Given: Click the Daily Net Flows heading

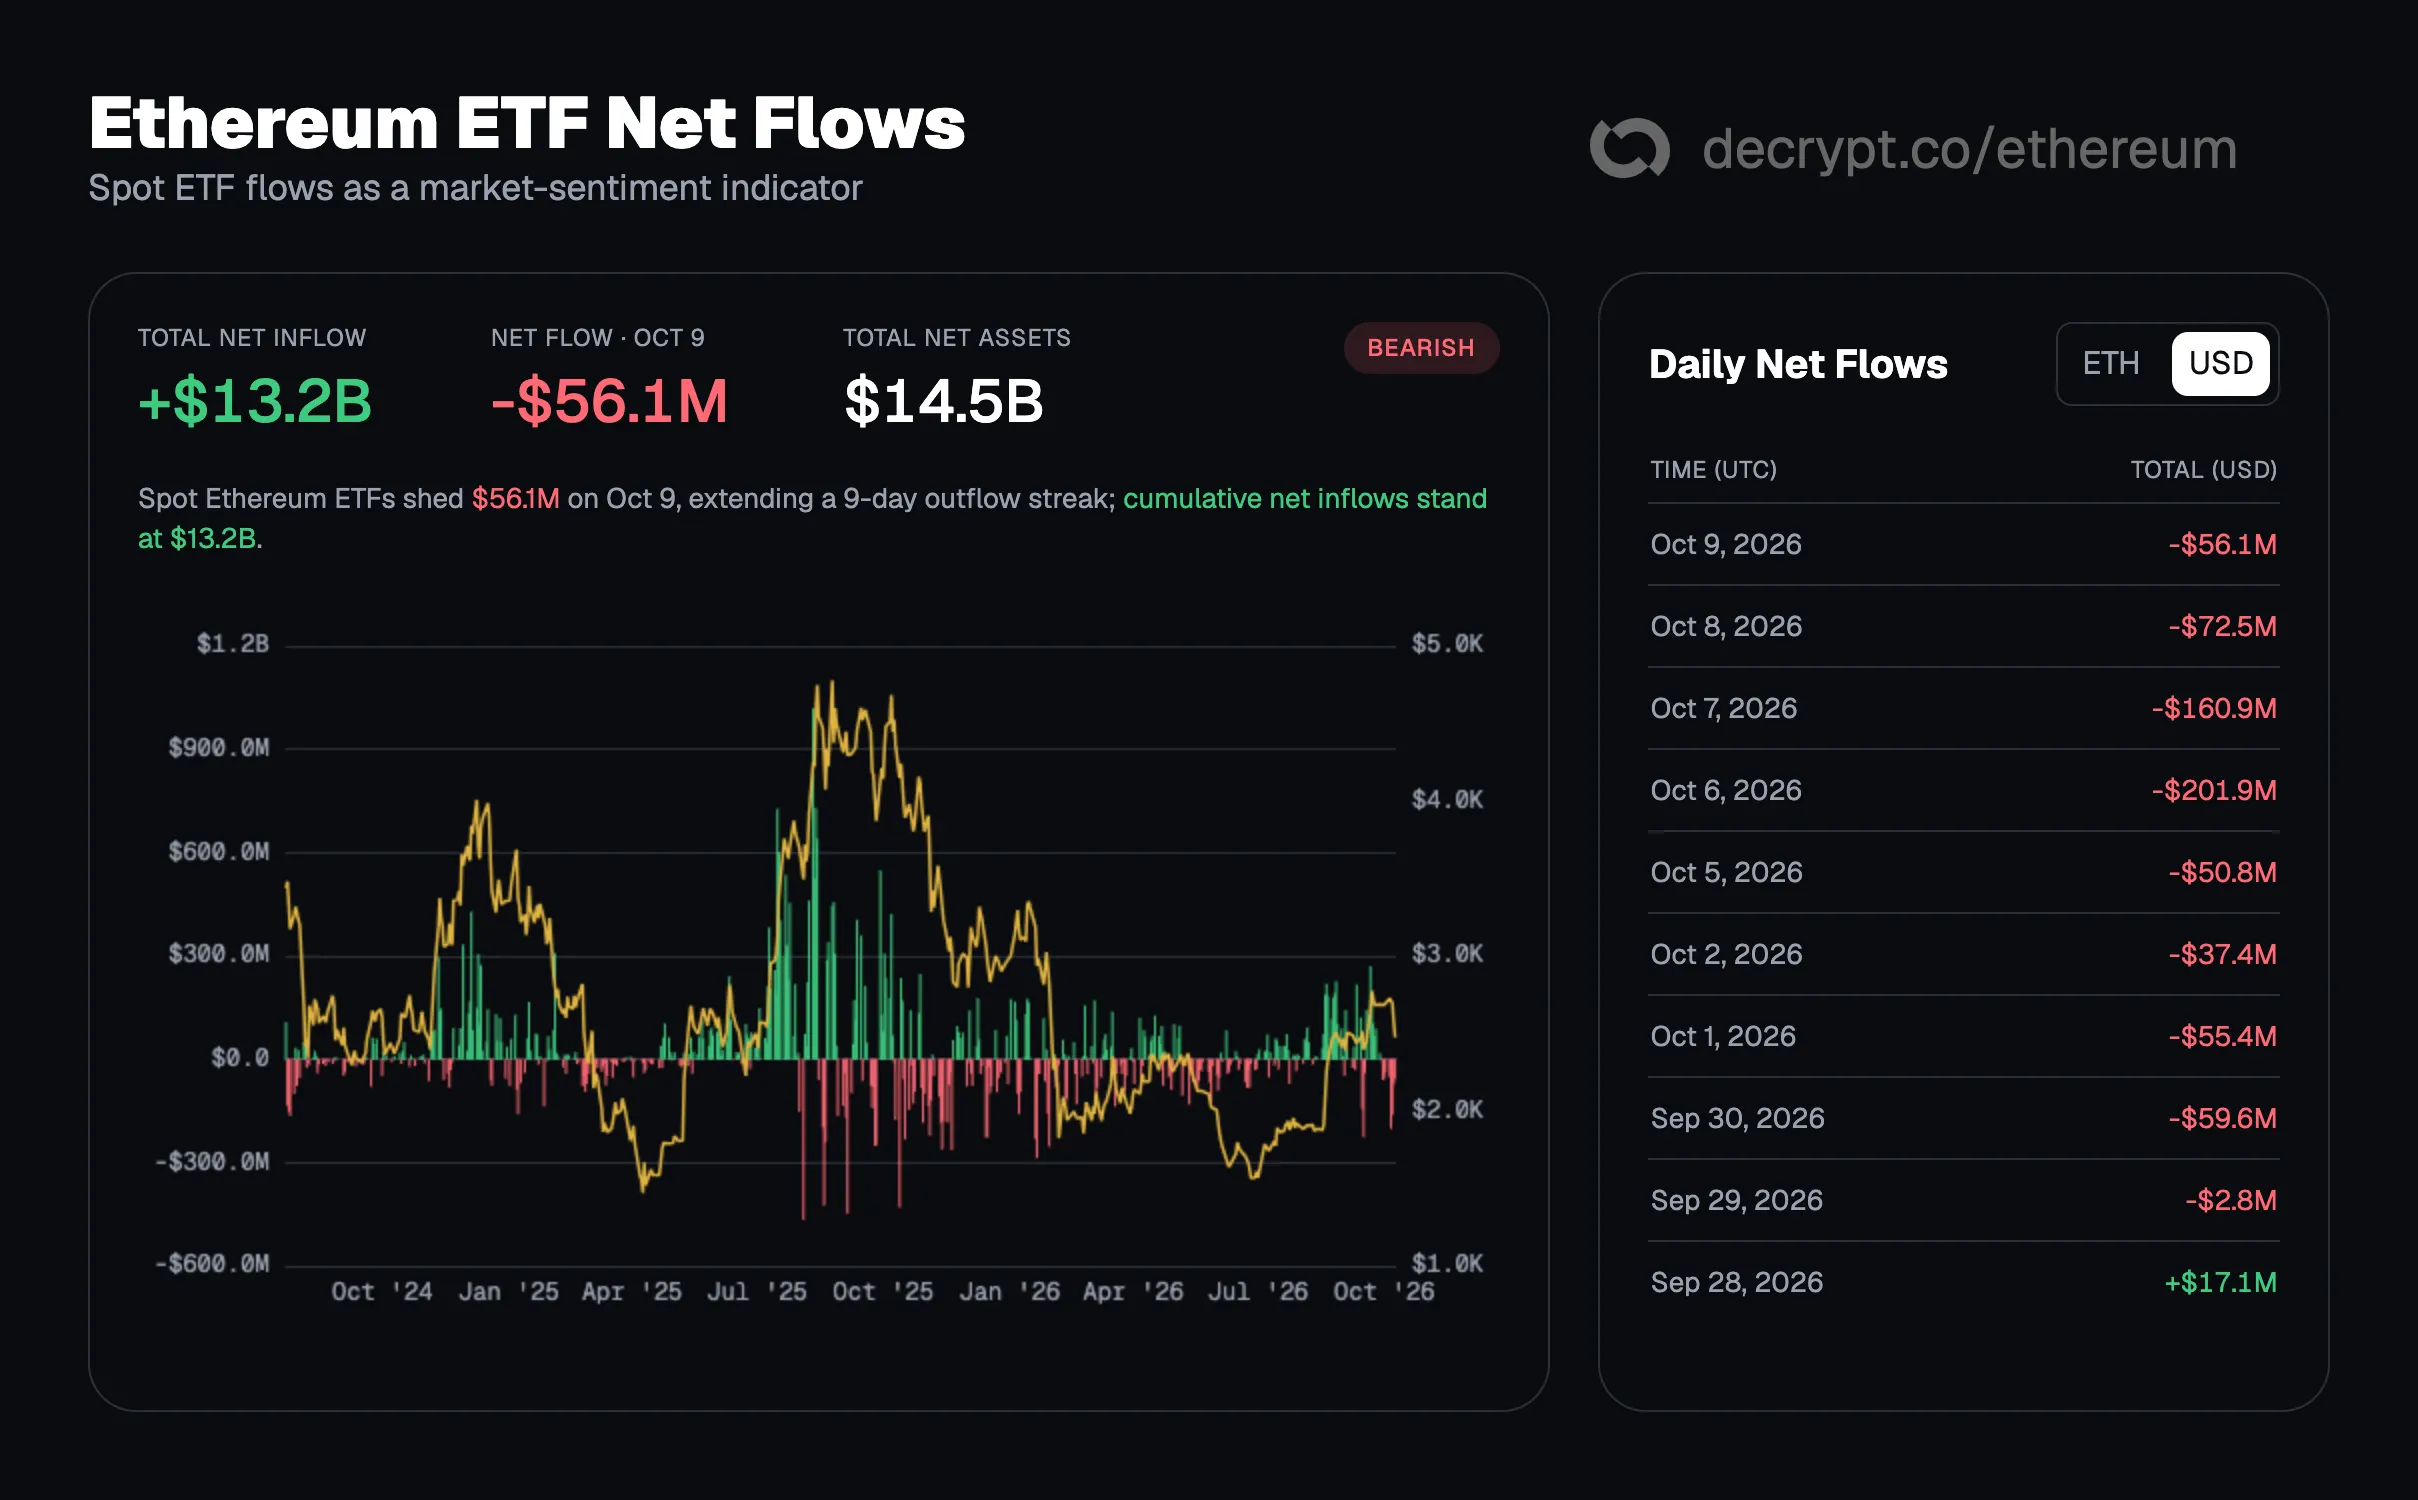Looking at the screenshot, I should (1798, 364).
